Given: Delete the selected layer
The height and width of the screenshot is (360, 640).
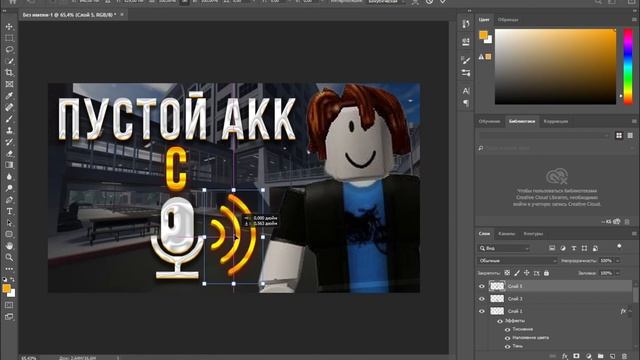Looking at the screenshot, I should (x=624, y=356).
